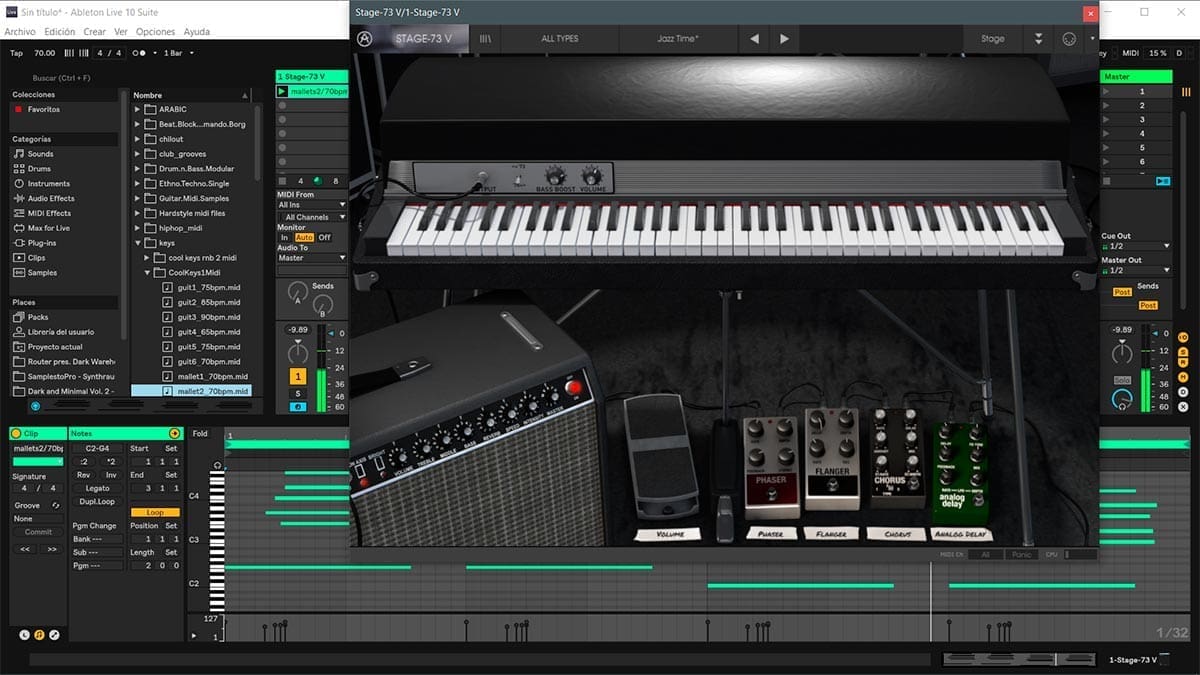
Task: Toggle groove hot-swap icon
Action: pyautogui.click(x=56, y=505)
